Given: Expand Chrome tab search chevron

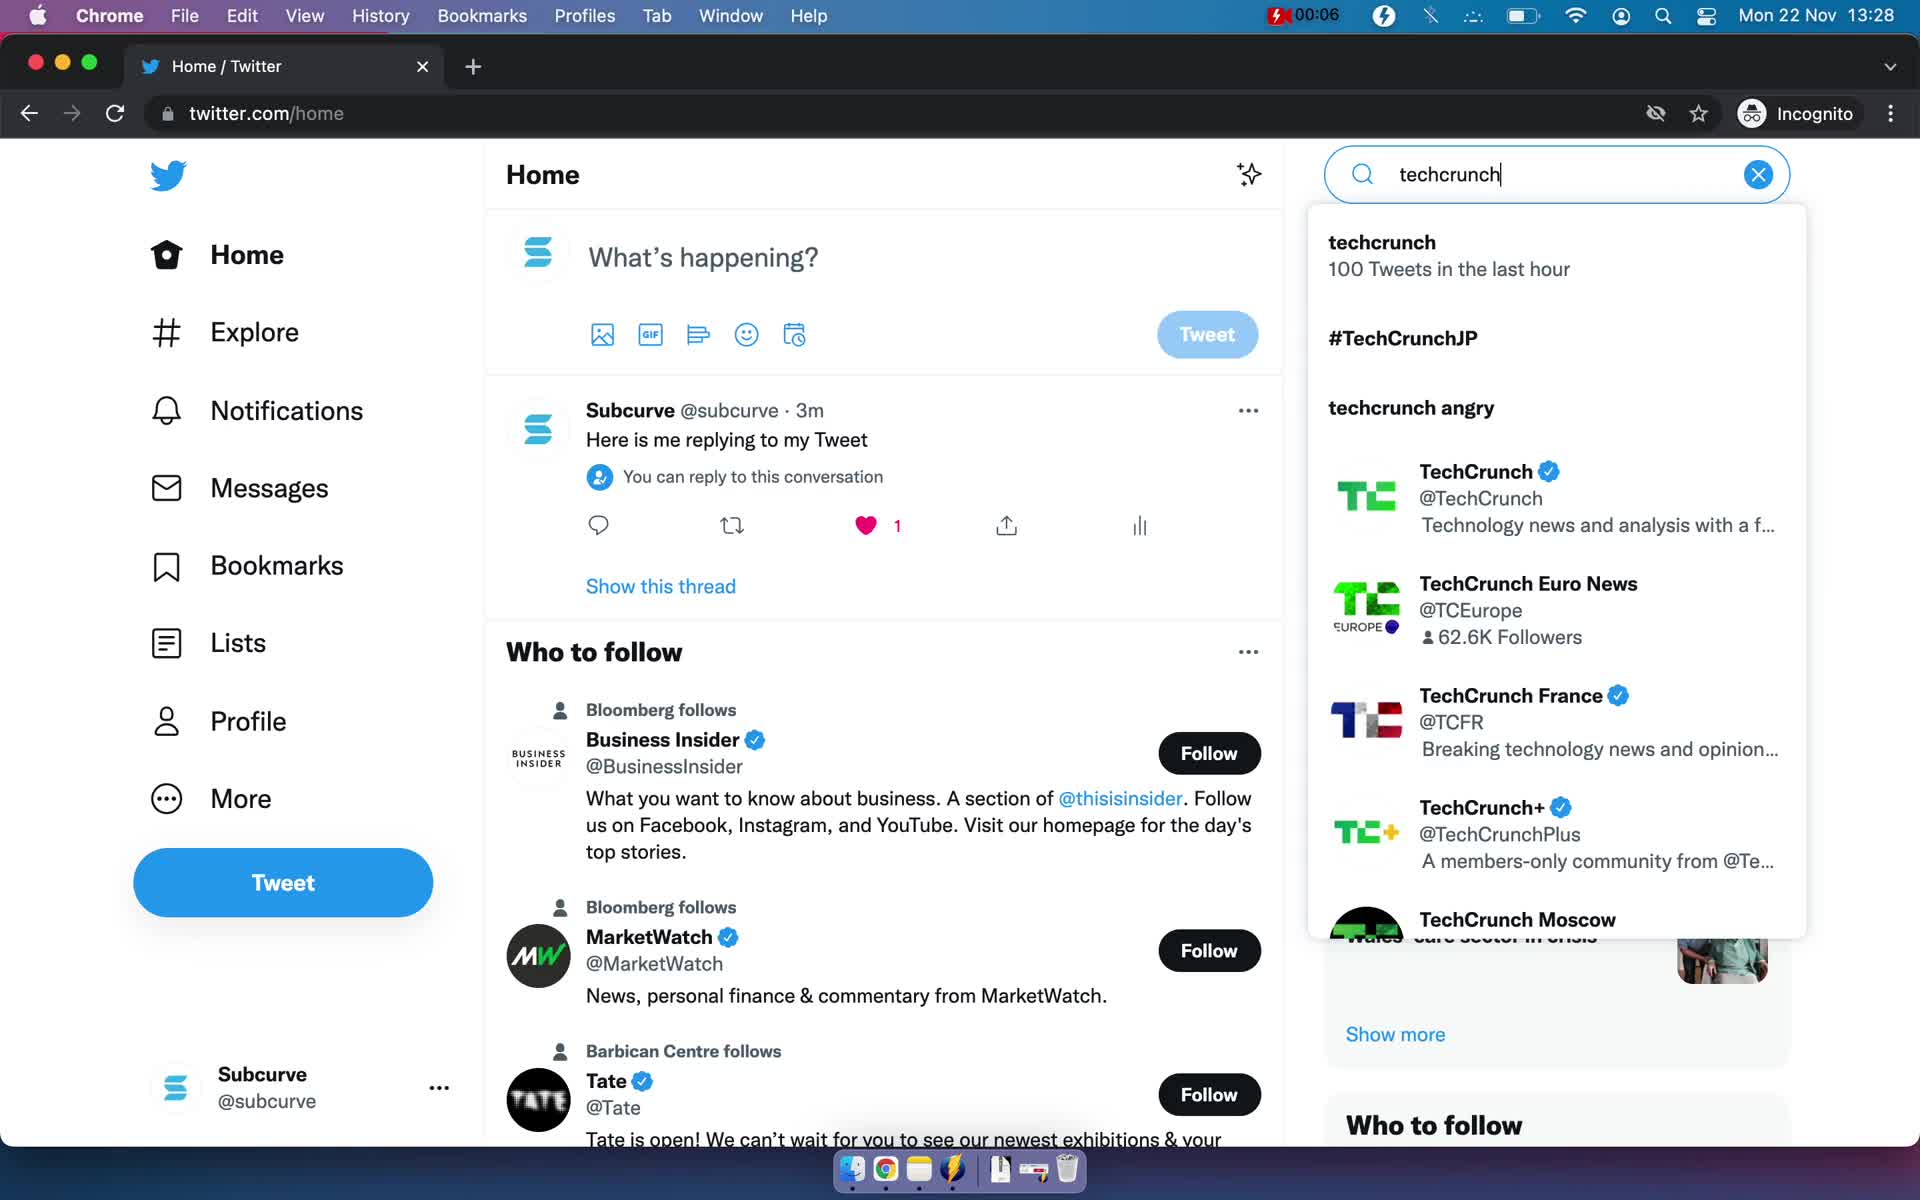Looking at the screenshot, I should (1890, 67).
